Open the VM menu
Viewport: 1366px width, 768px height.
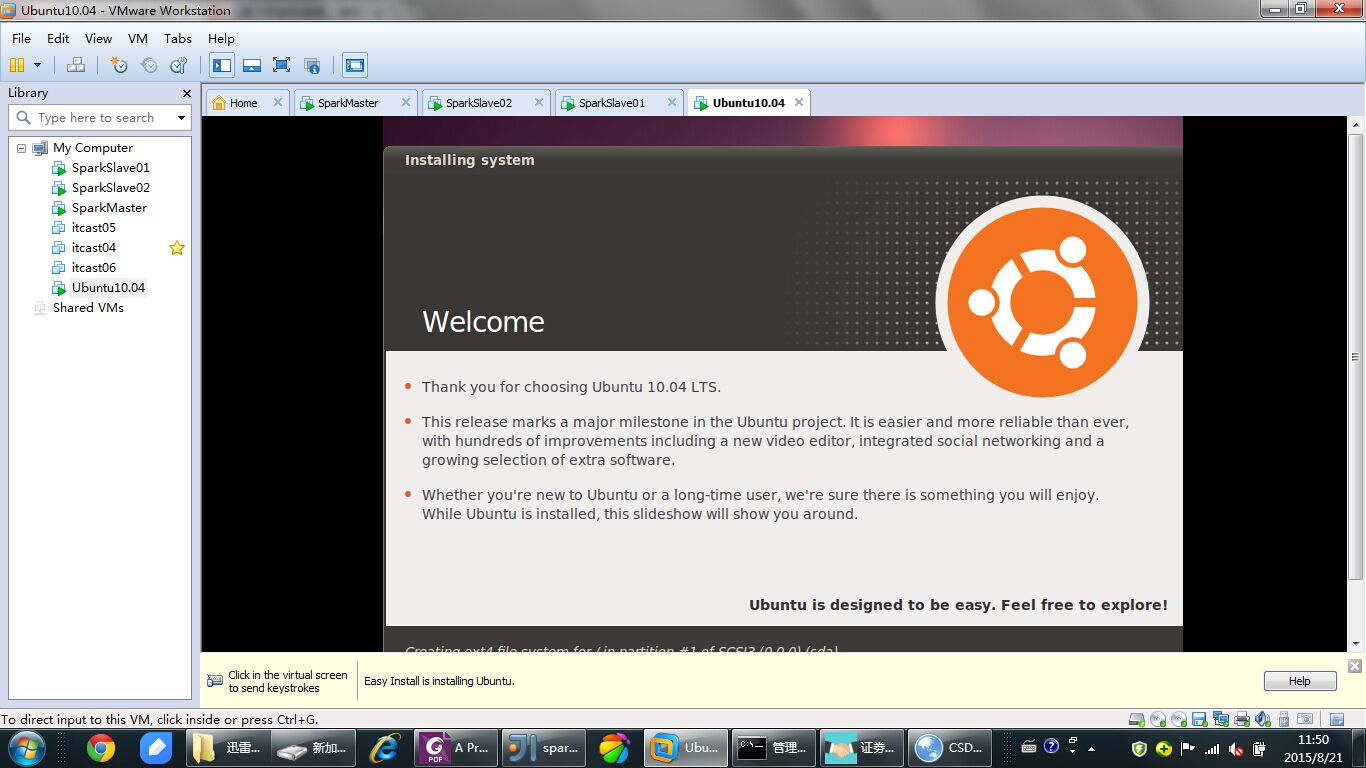[x=138, y=38]
